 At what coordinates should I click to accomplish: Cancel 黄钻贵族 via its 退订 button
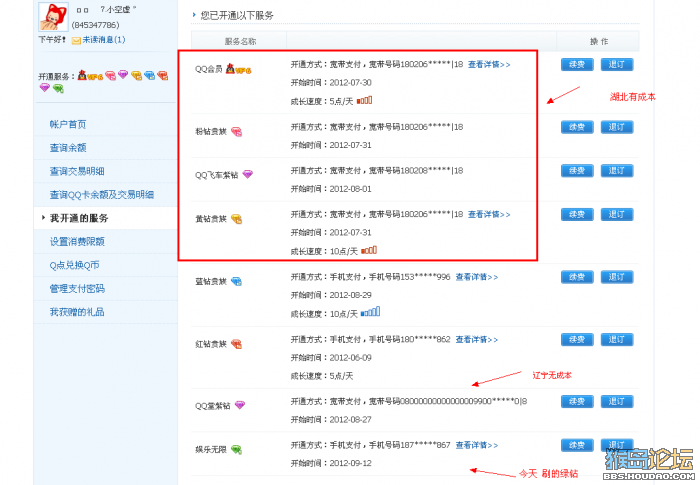pos(617,214)
